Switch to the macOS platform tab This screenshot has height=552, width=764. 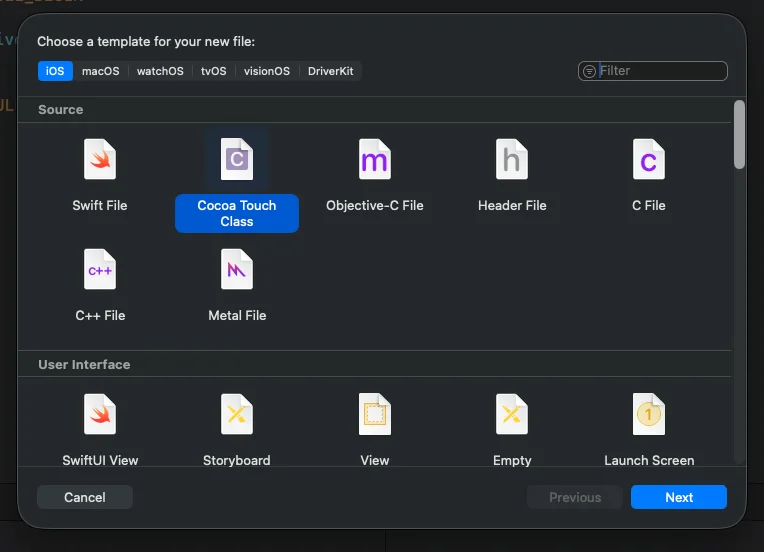tap(101, 71)
